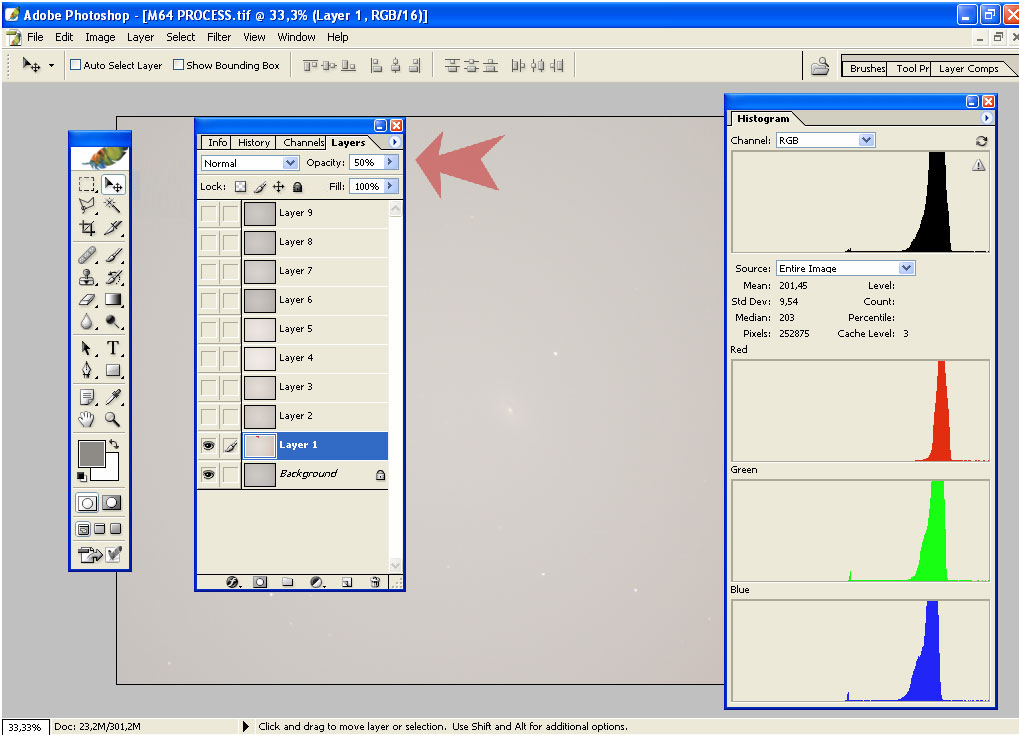Switch to the Channels tab

click(303, 143)
